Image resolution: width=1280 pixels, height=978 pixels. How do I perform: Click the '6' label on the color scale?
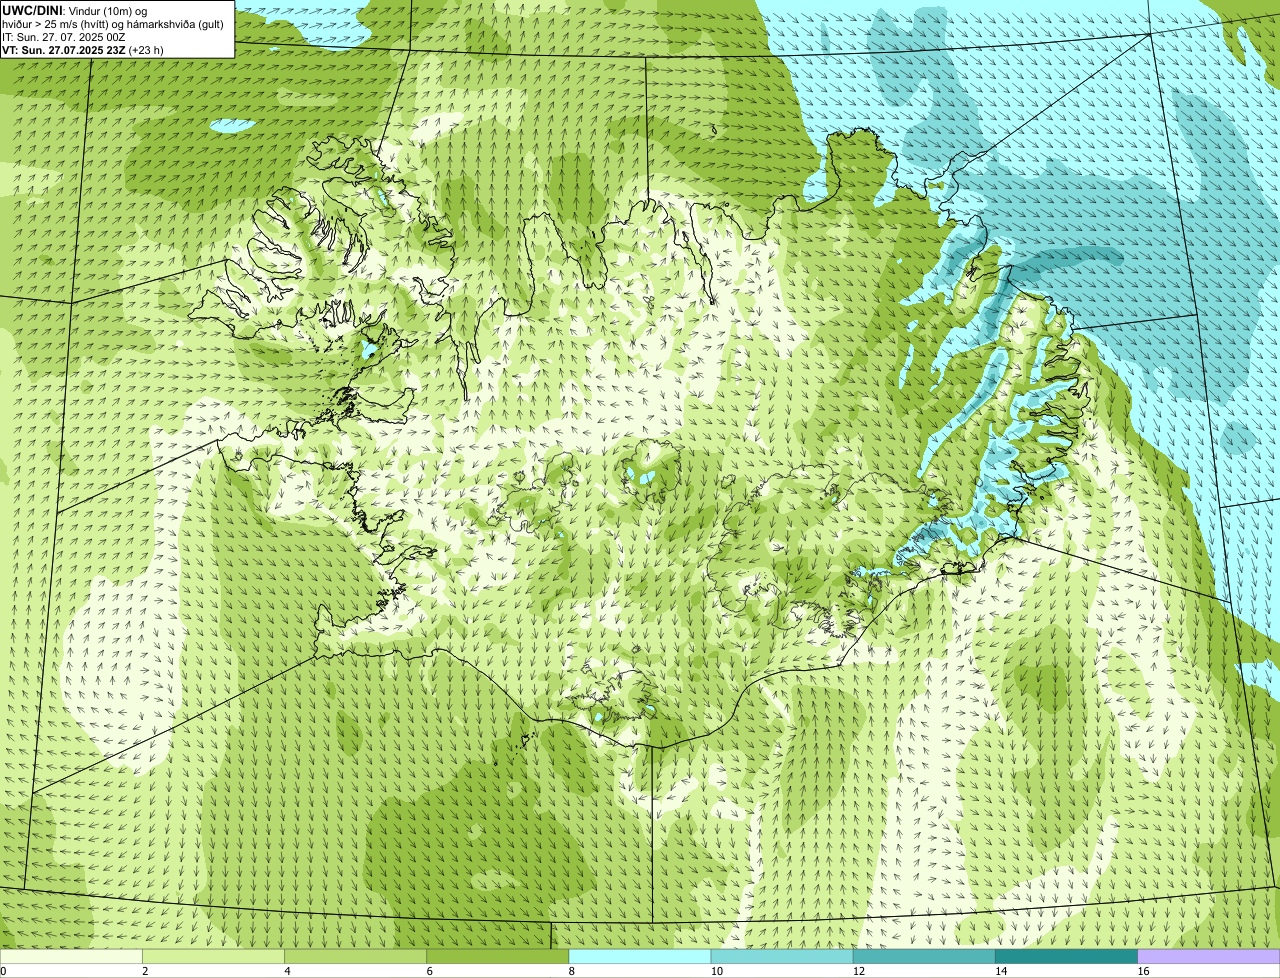(x=430, y=971)
